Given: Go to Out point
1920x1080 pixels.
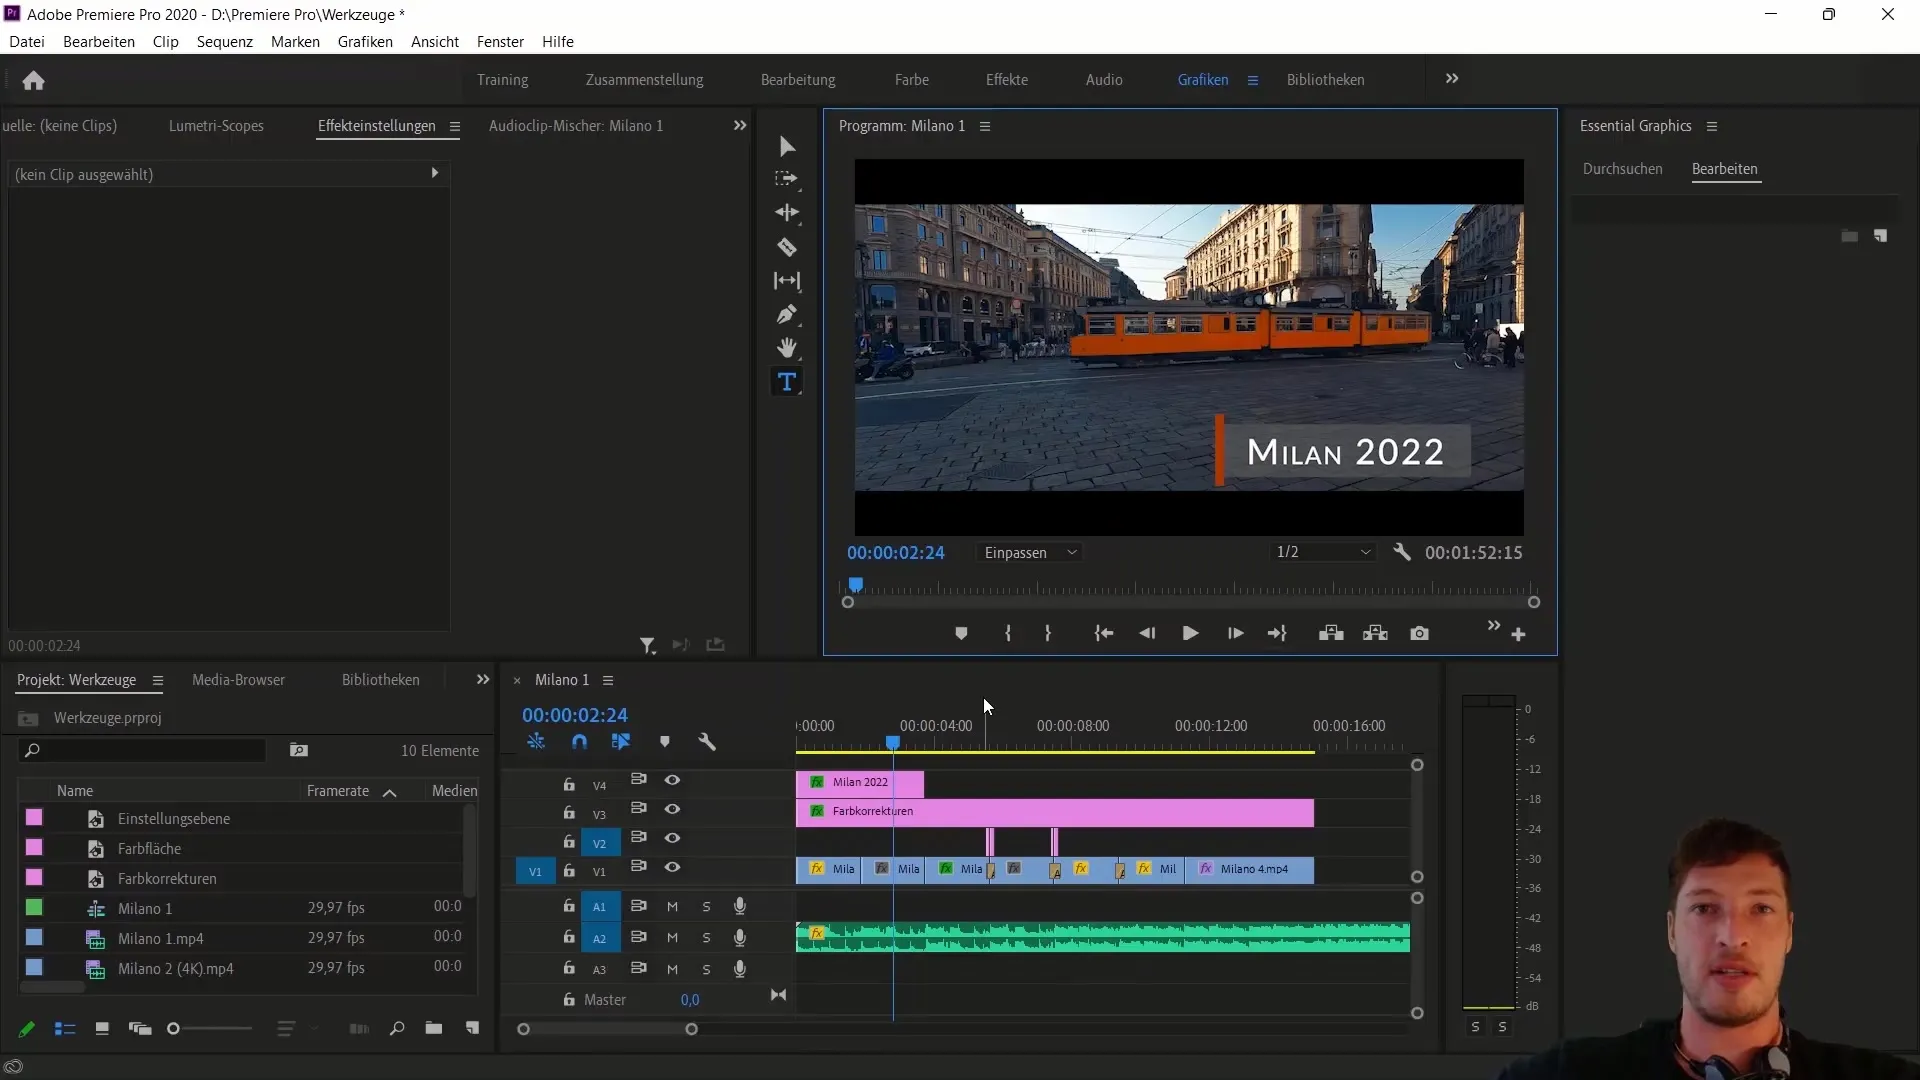Looking at the screenshot, I should click(1277, 634).
